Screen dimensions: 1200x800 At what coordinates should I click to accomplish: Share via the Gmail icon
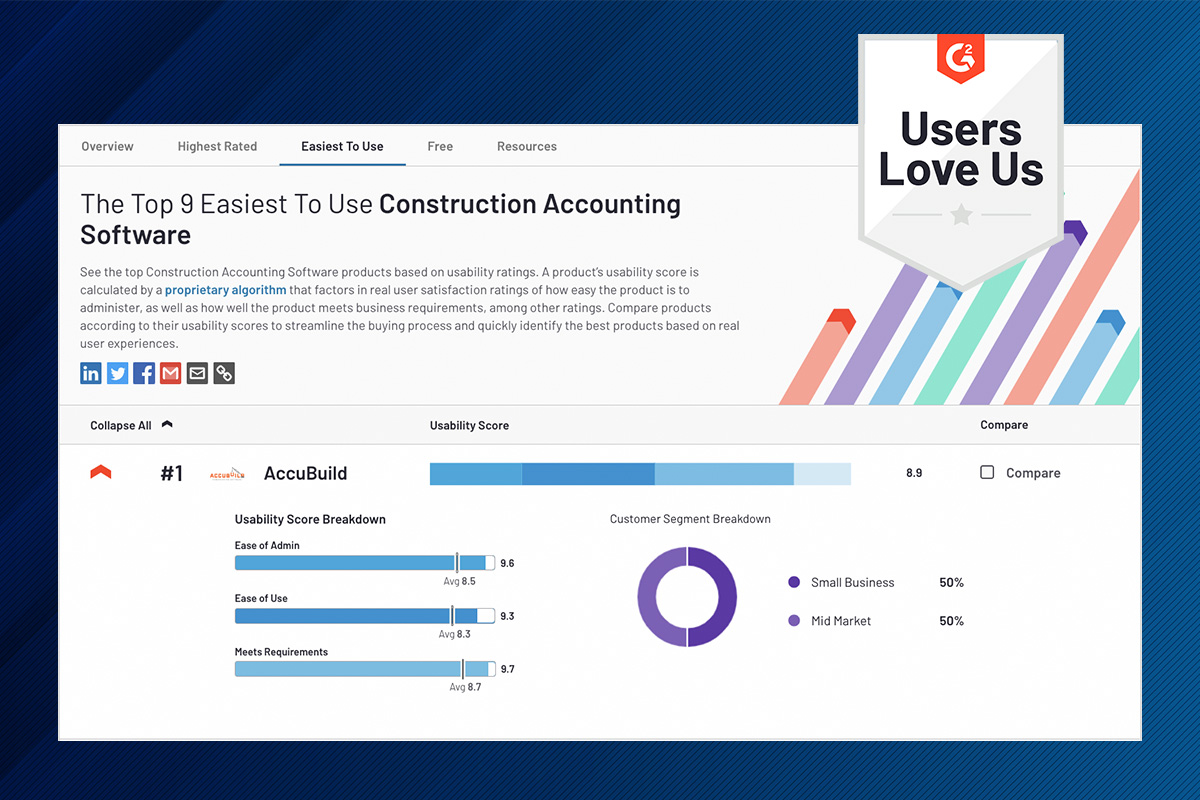171,373
